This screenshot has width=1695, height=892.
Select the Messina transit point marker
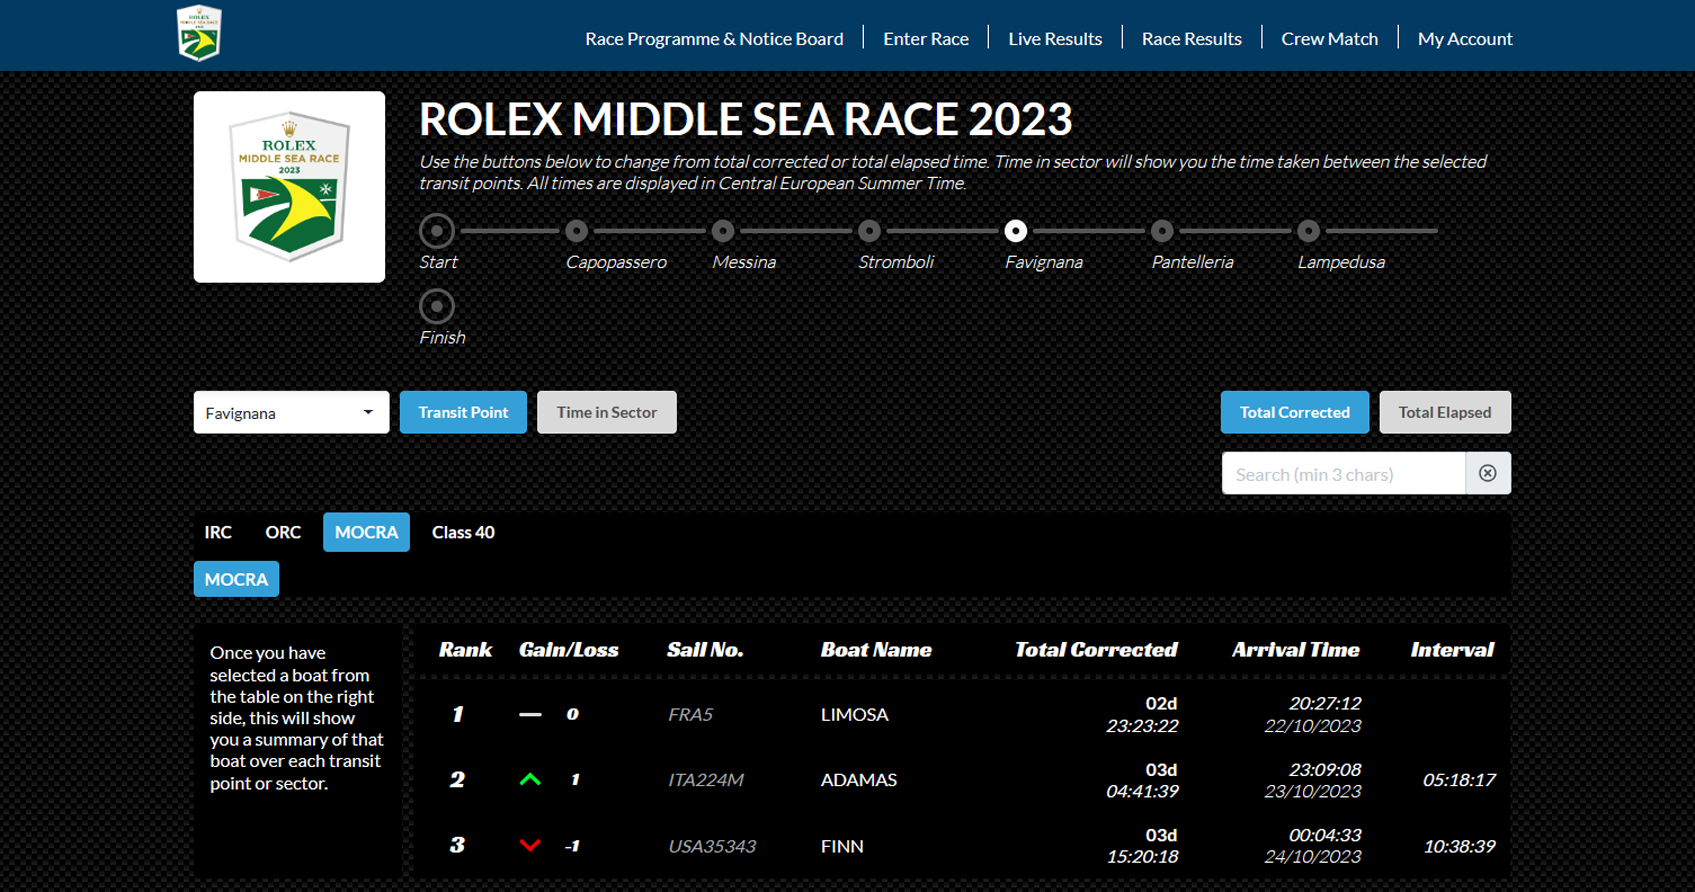pyautogui.click(x=723, y=231)
